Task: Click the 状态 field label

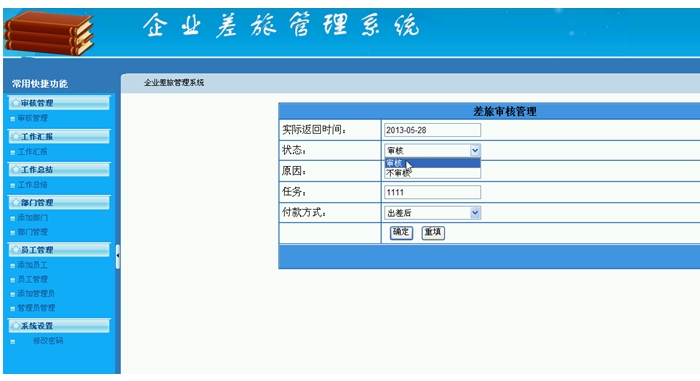Action: [x=294, y=150]
